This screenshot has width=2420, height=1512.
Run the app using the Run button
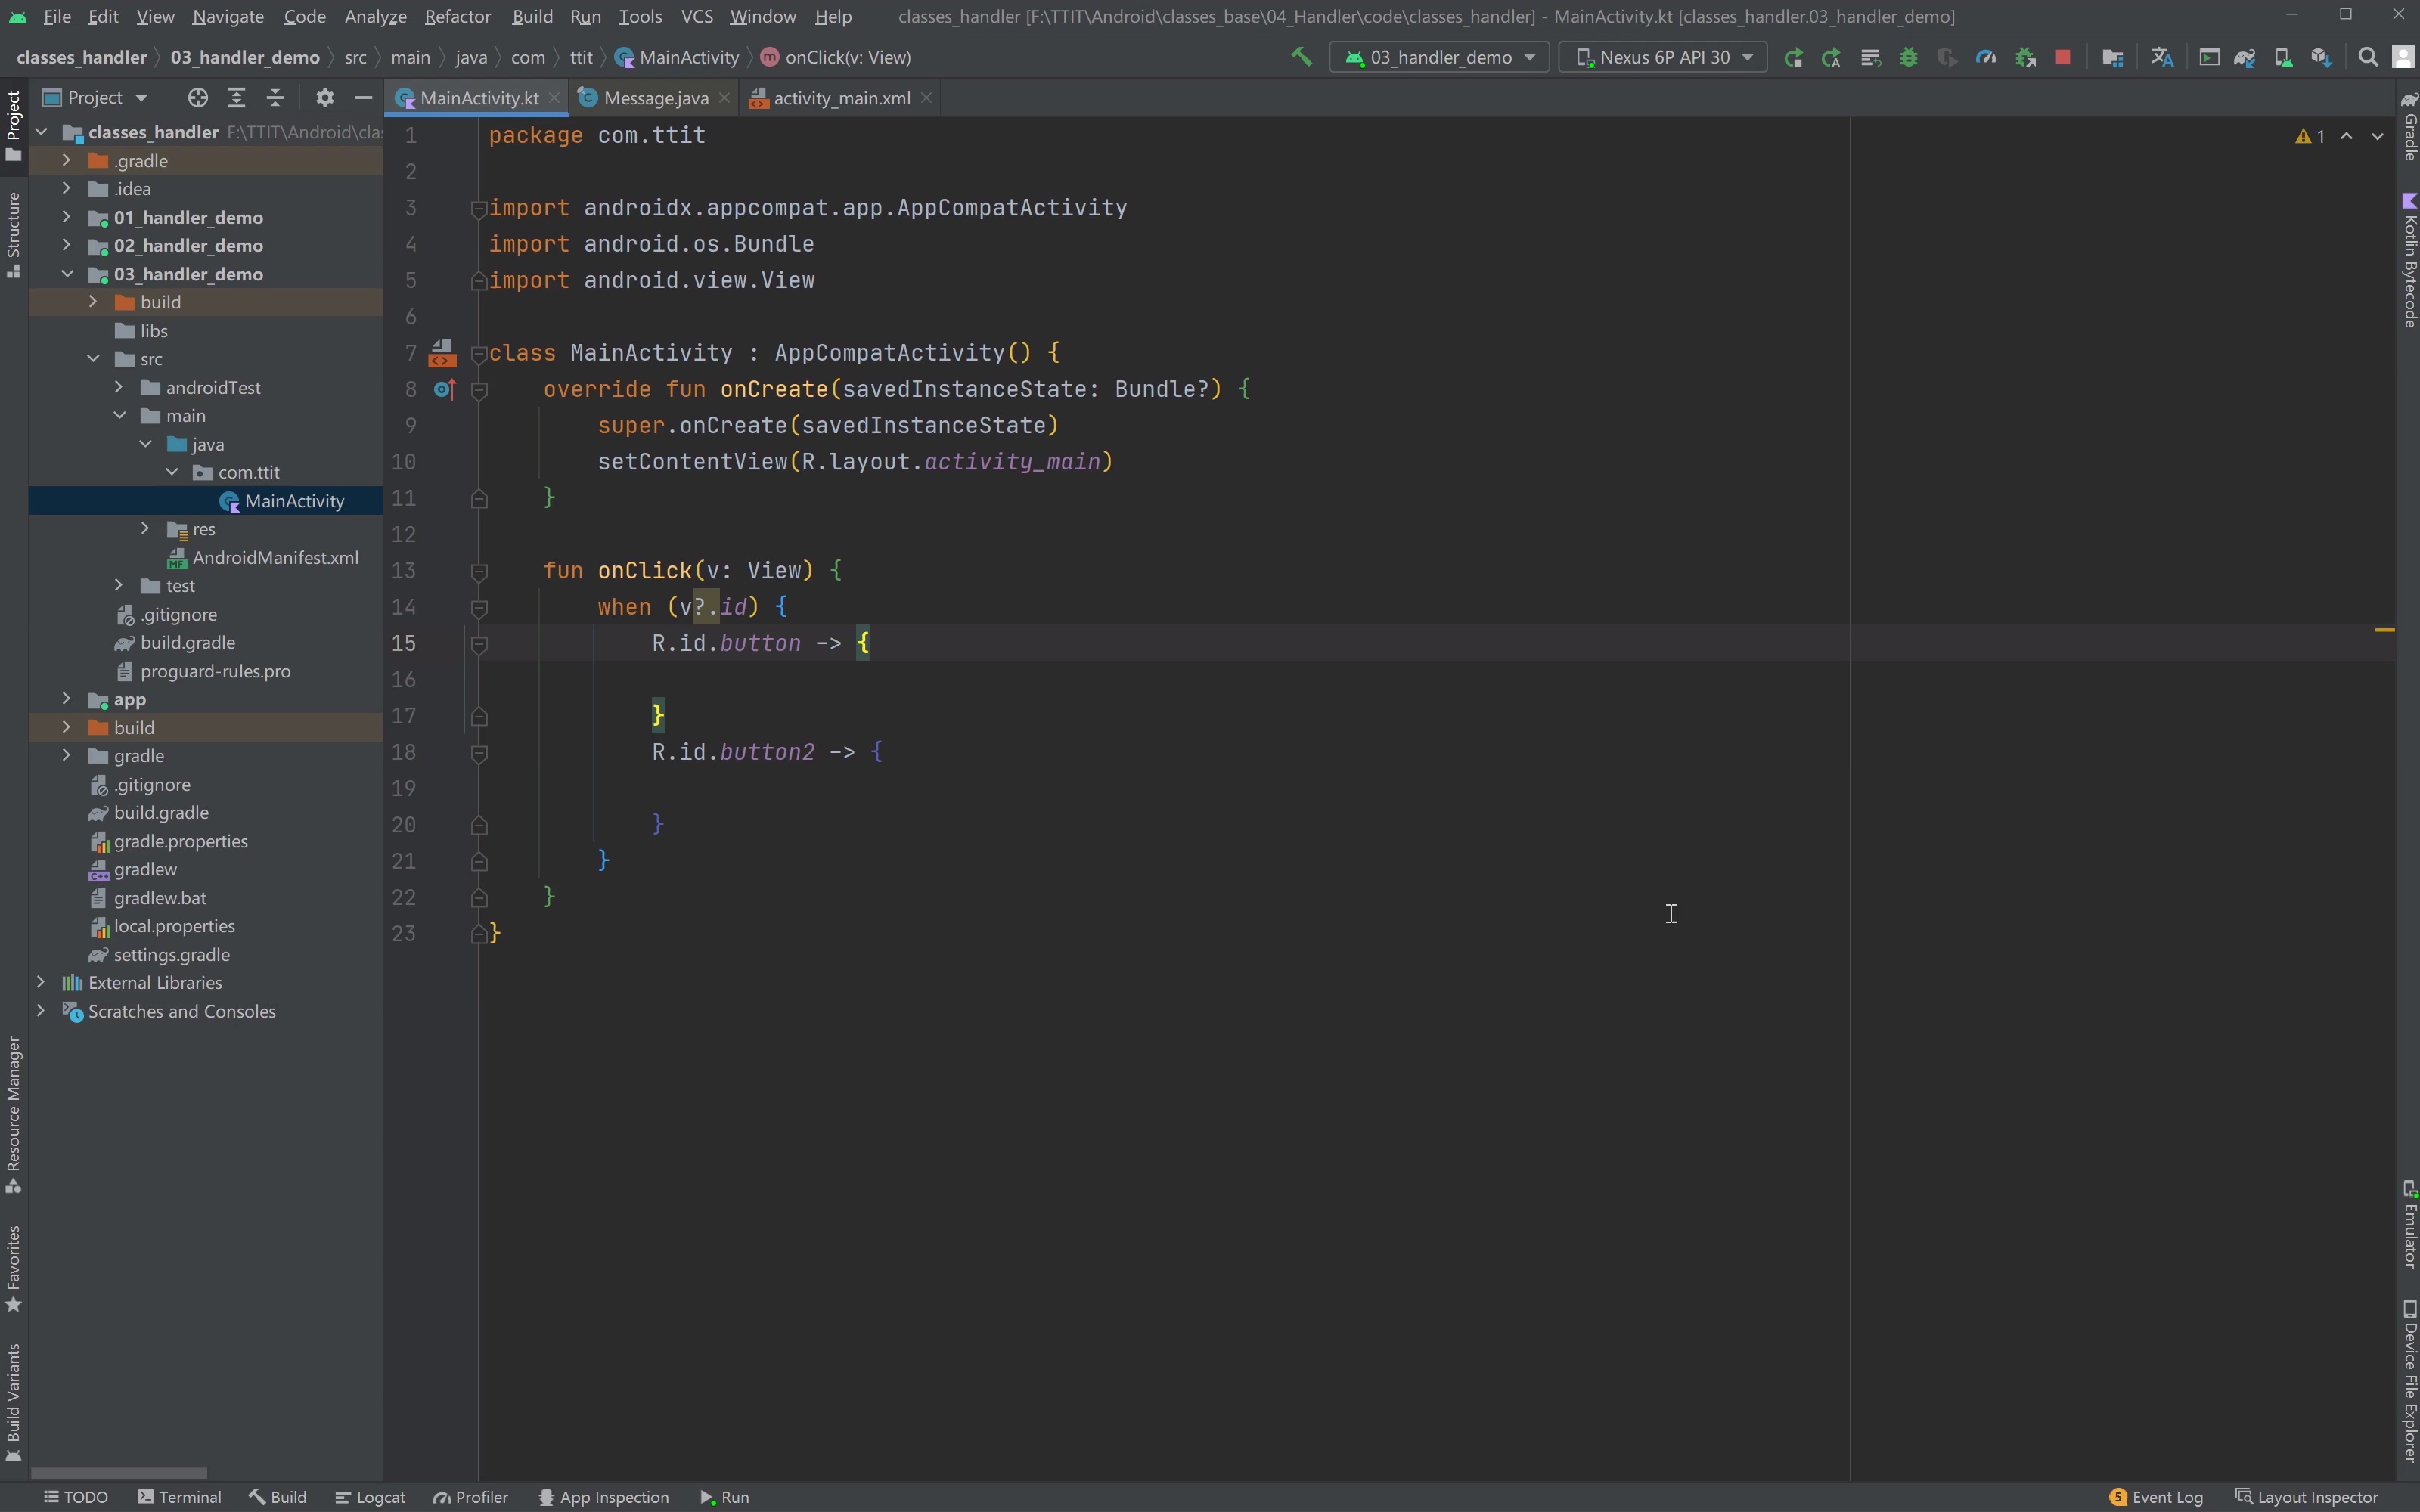1794,57
